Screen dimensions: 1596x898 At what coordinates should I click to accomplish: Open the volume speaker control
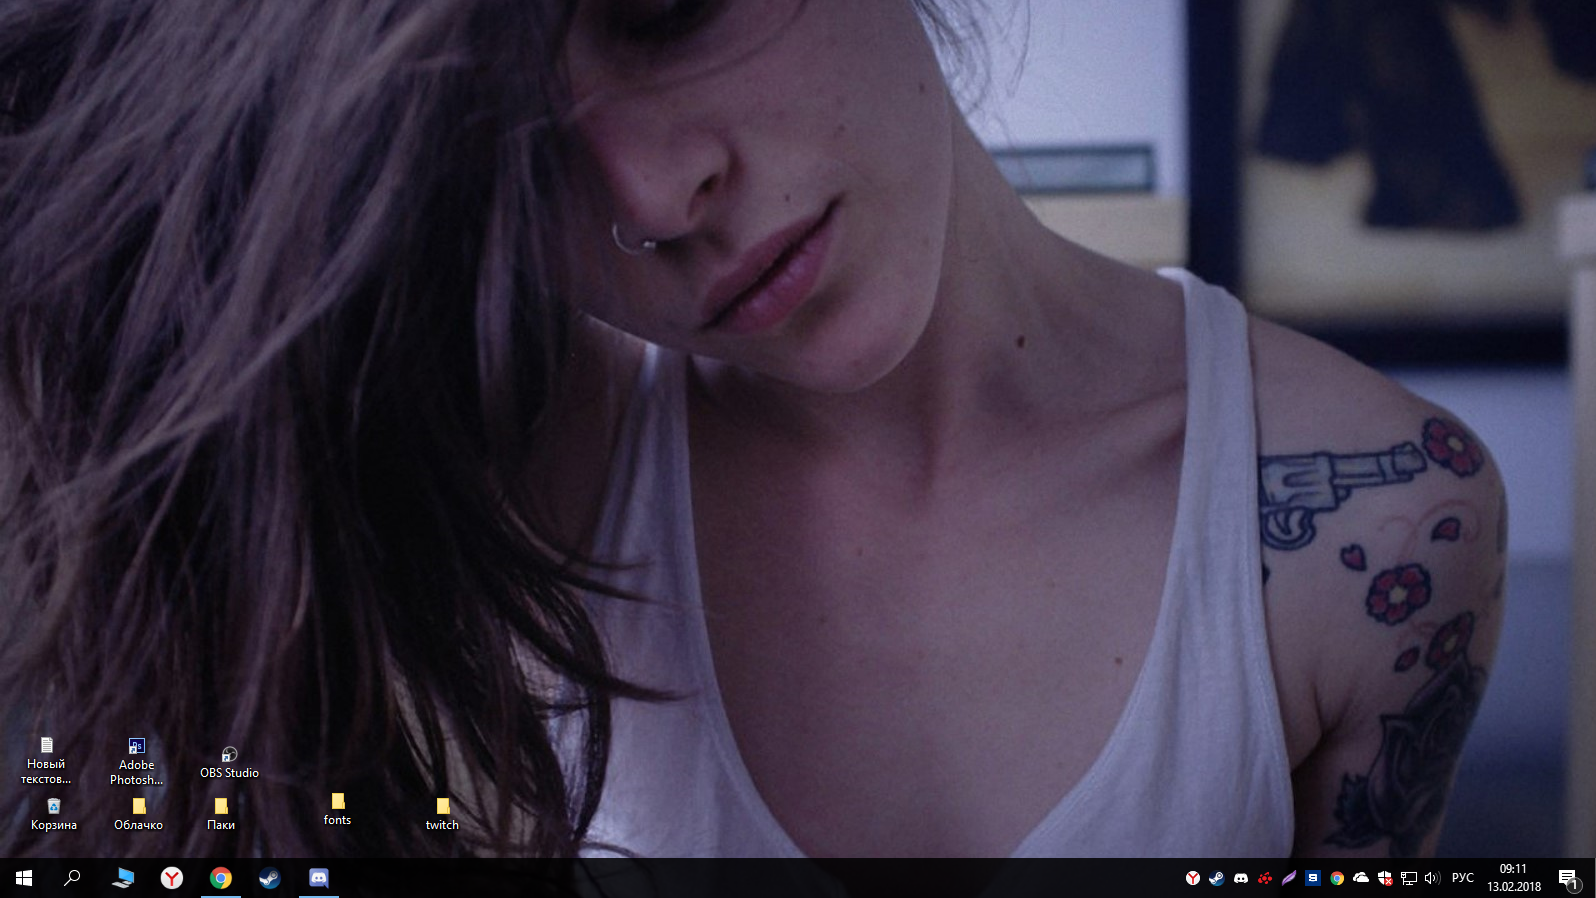[x=1432, y=878]
